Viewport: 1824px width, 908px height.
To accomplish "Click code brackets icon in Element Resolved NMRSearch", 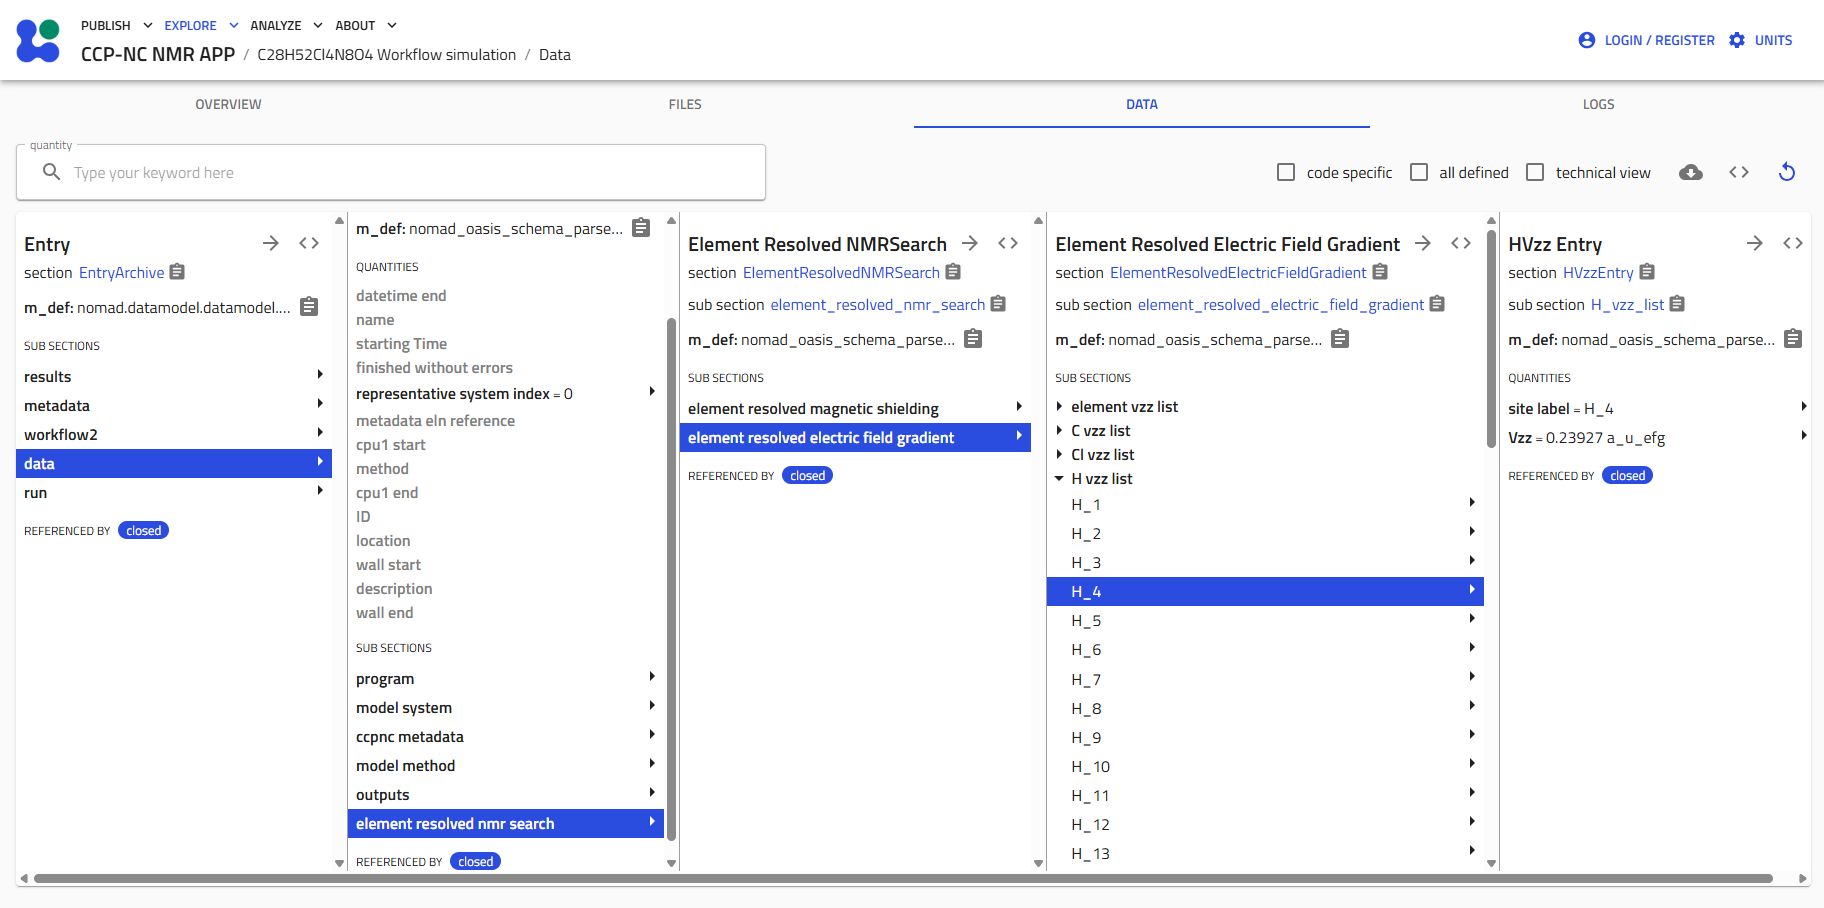I will (1008, 243).
